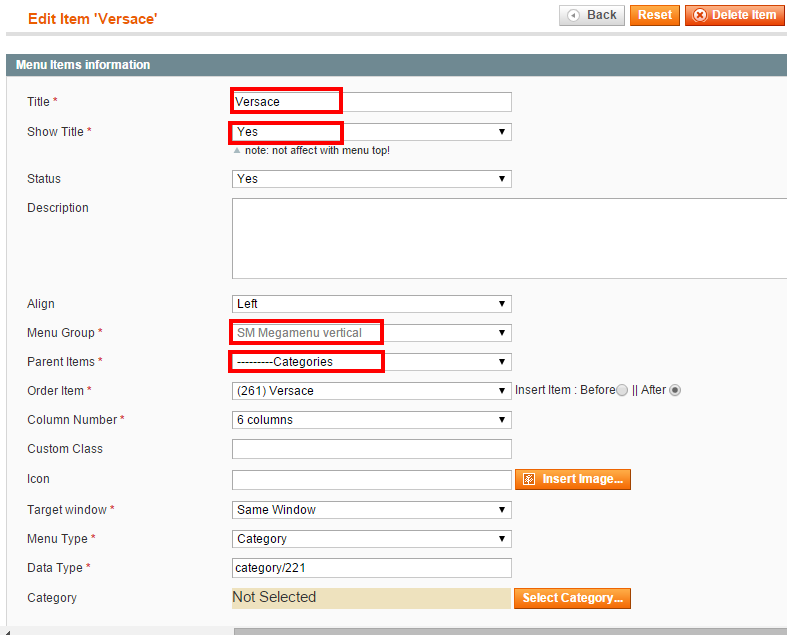The height and width of the screenshot is (635, 787).
Task: Open the Menu Group dropdown
Action: (372, 333)
